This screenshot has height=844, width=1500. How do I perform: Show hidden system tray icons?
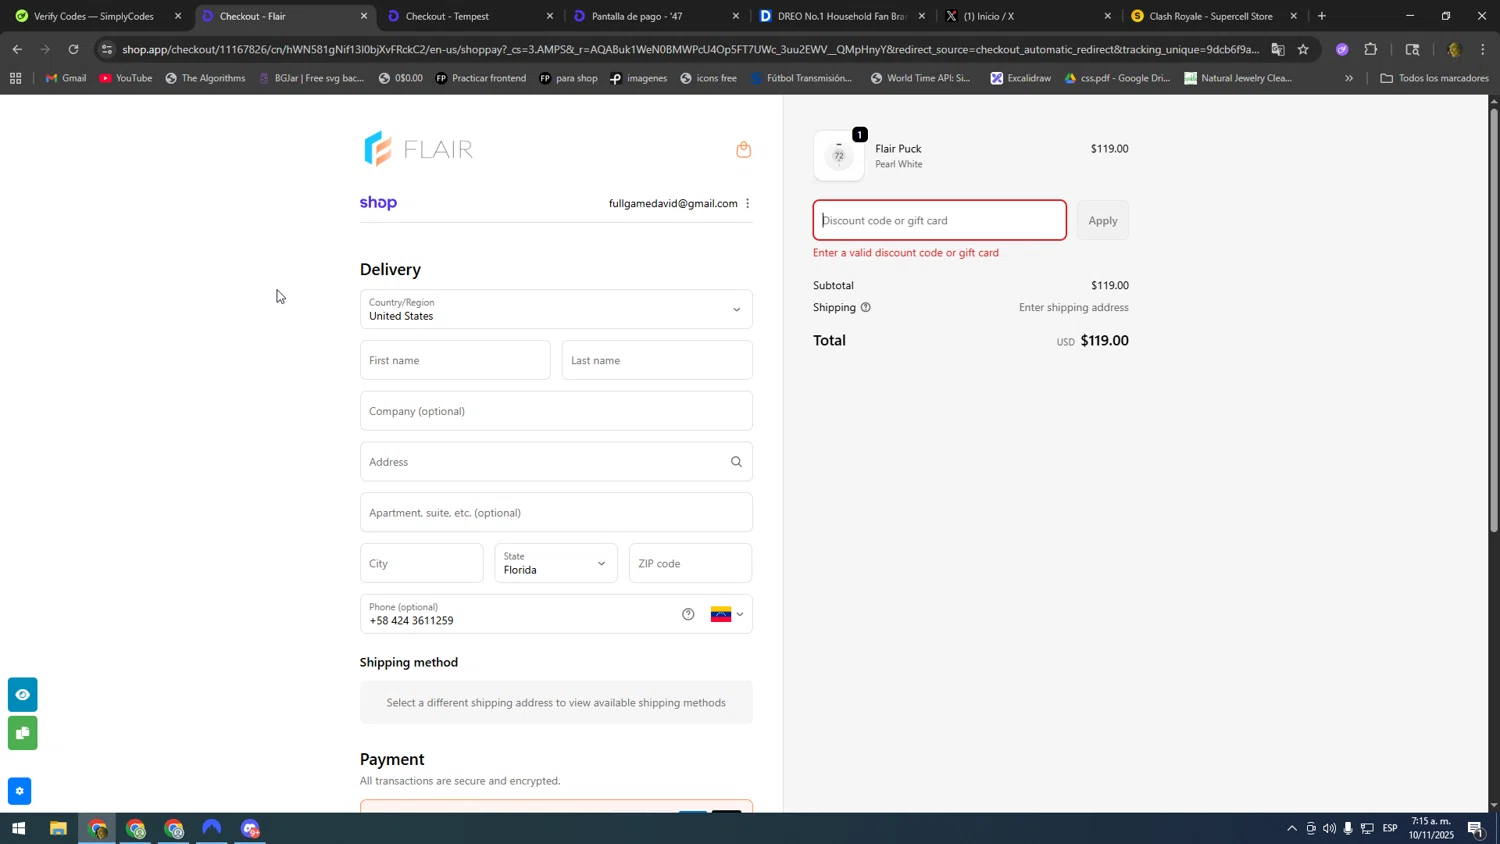(1291, 829)
